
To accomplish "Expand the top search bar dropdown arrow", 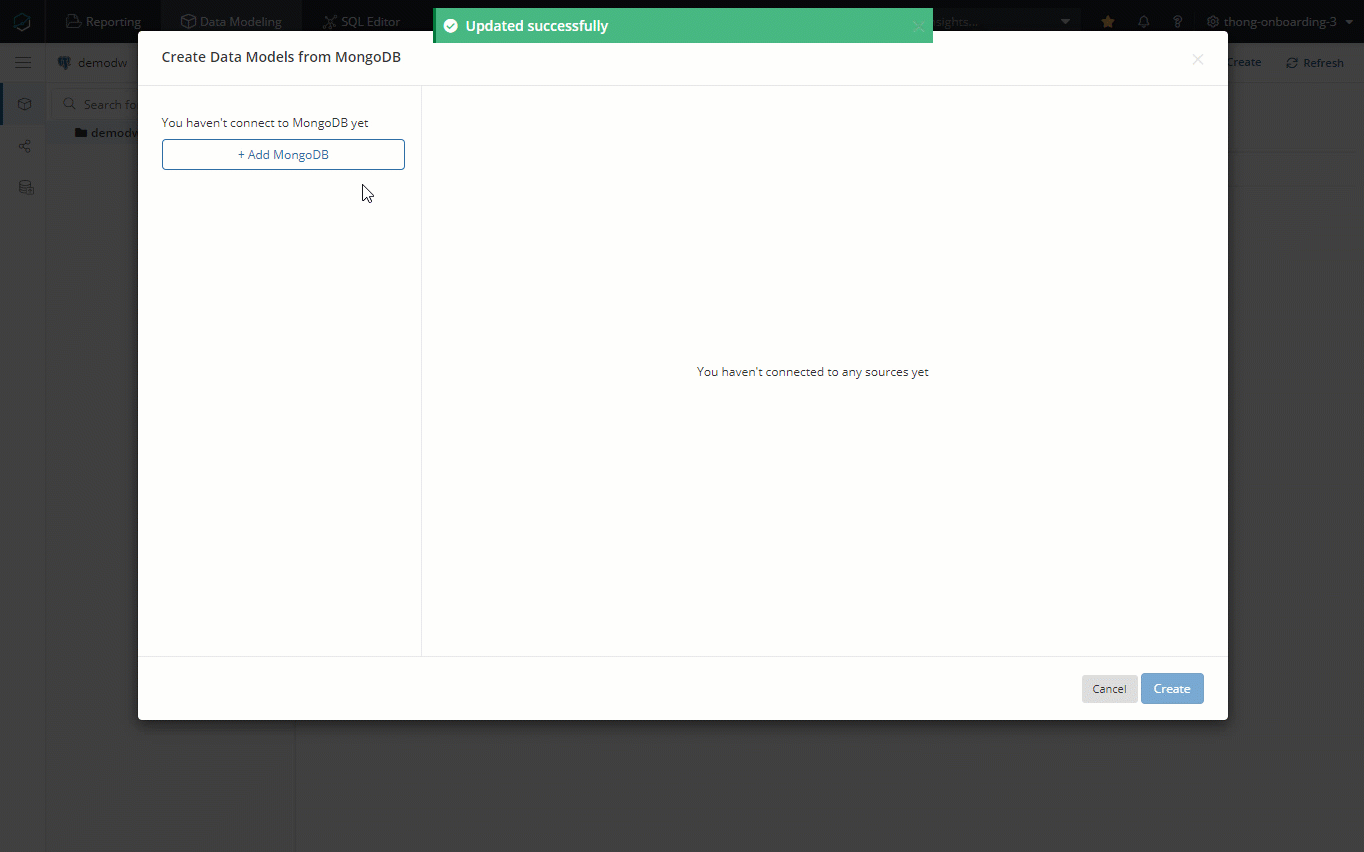I will click(x=1065, y=21).
